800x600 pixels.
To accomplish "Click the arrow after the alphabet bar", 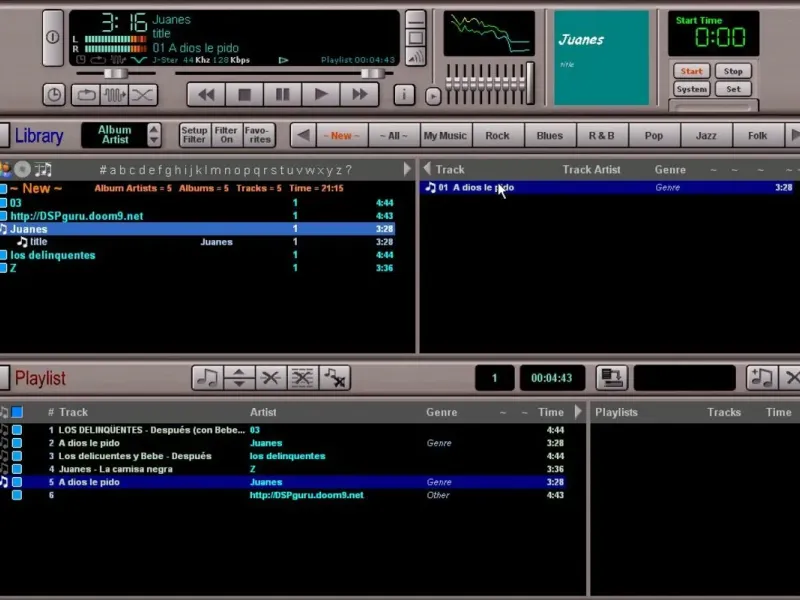I will (407, 169).
